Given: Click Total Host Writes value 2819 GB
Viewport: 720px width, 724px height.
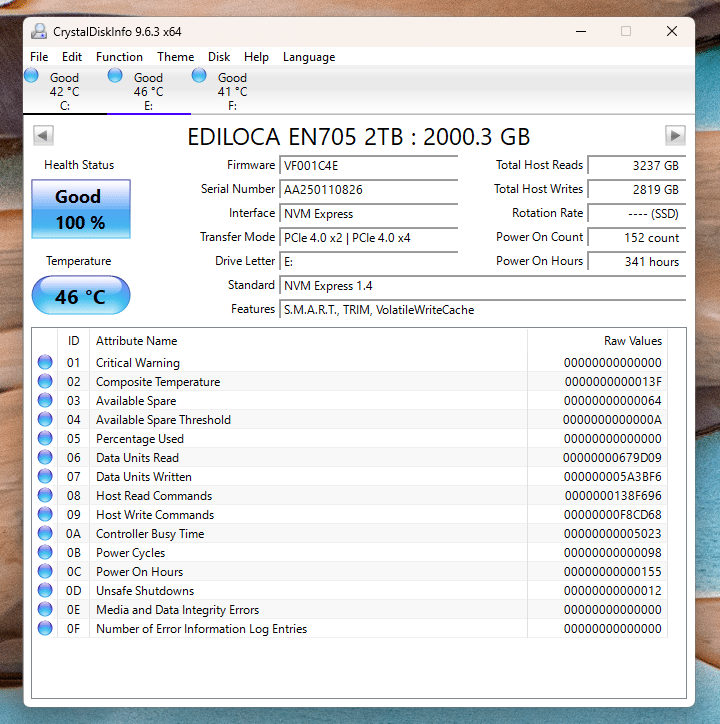Looking at the screenshot, I should [x=636, y=189].
